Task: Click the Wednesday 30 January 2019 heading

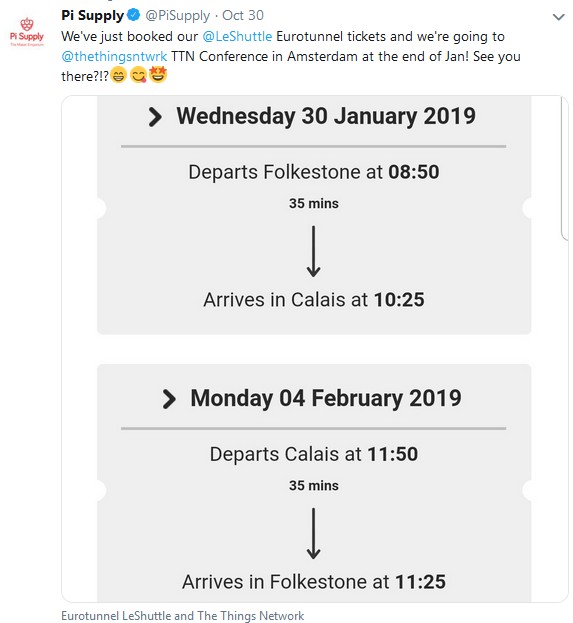Action: (326, 116)
